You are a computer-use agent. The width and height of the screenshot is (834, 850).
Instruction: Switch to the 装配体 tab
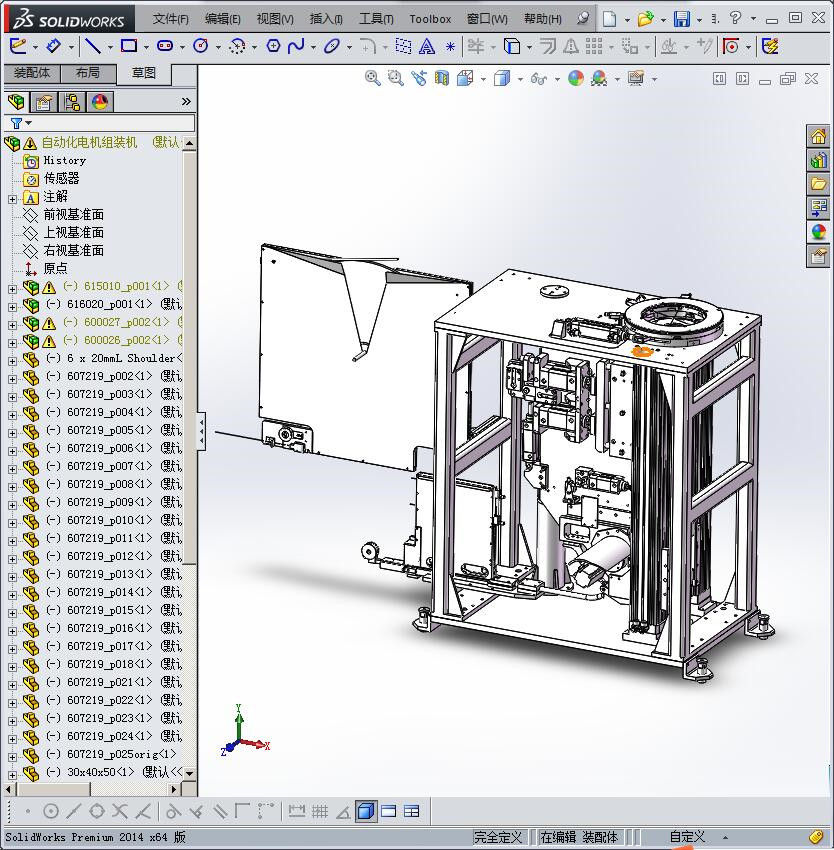pyautogui.click(x=32, y=73)
